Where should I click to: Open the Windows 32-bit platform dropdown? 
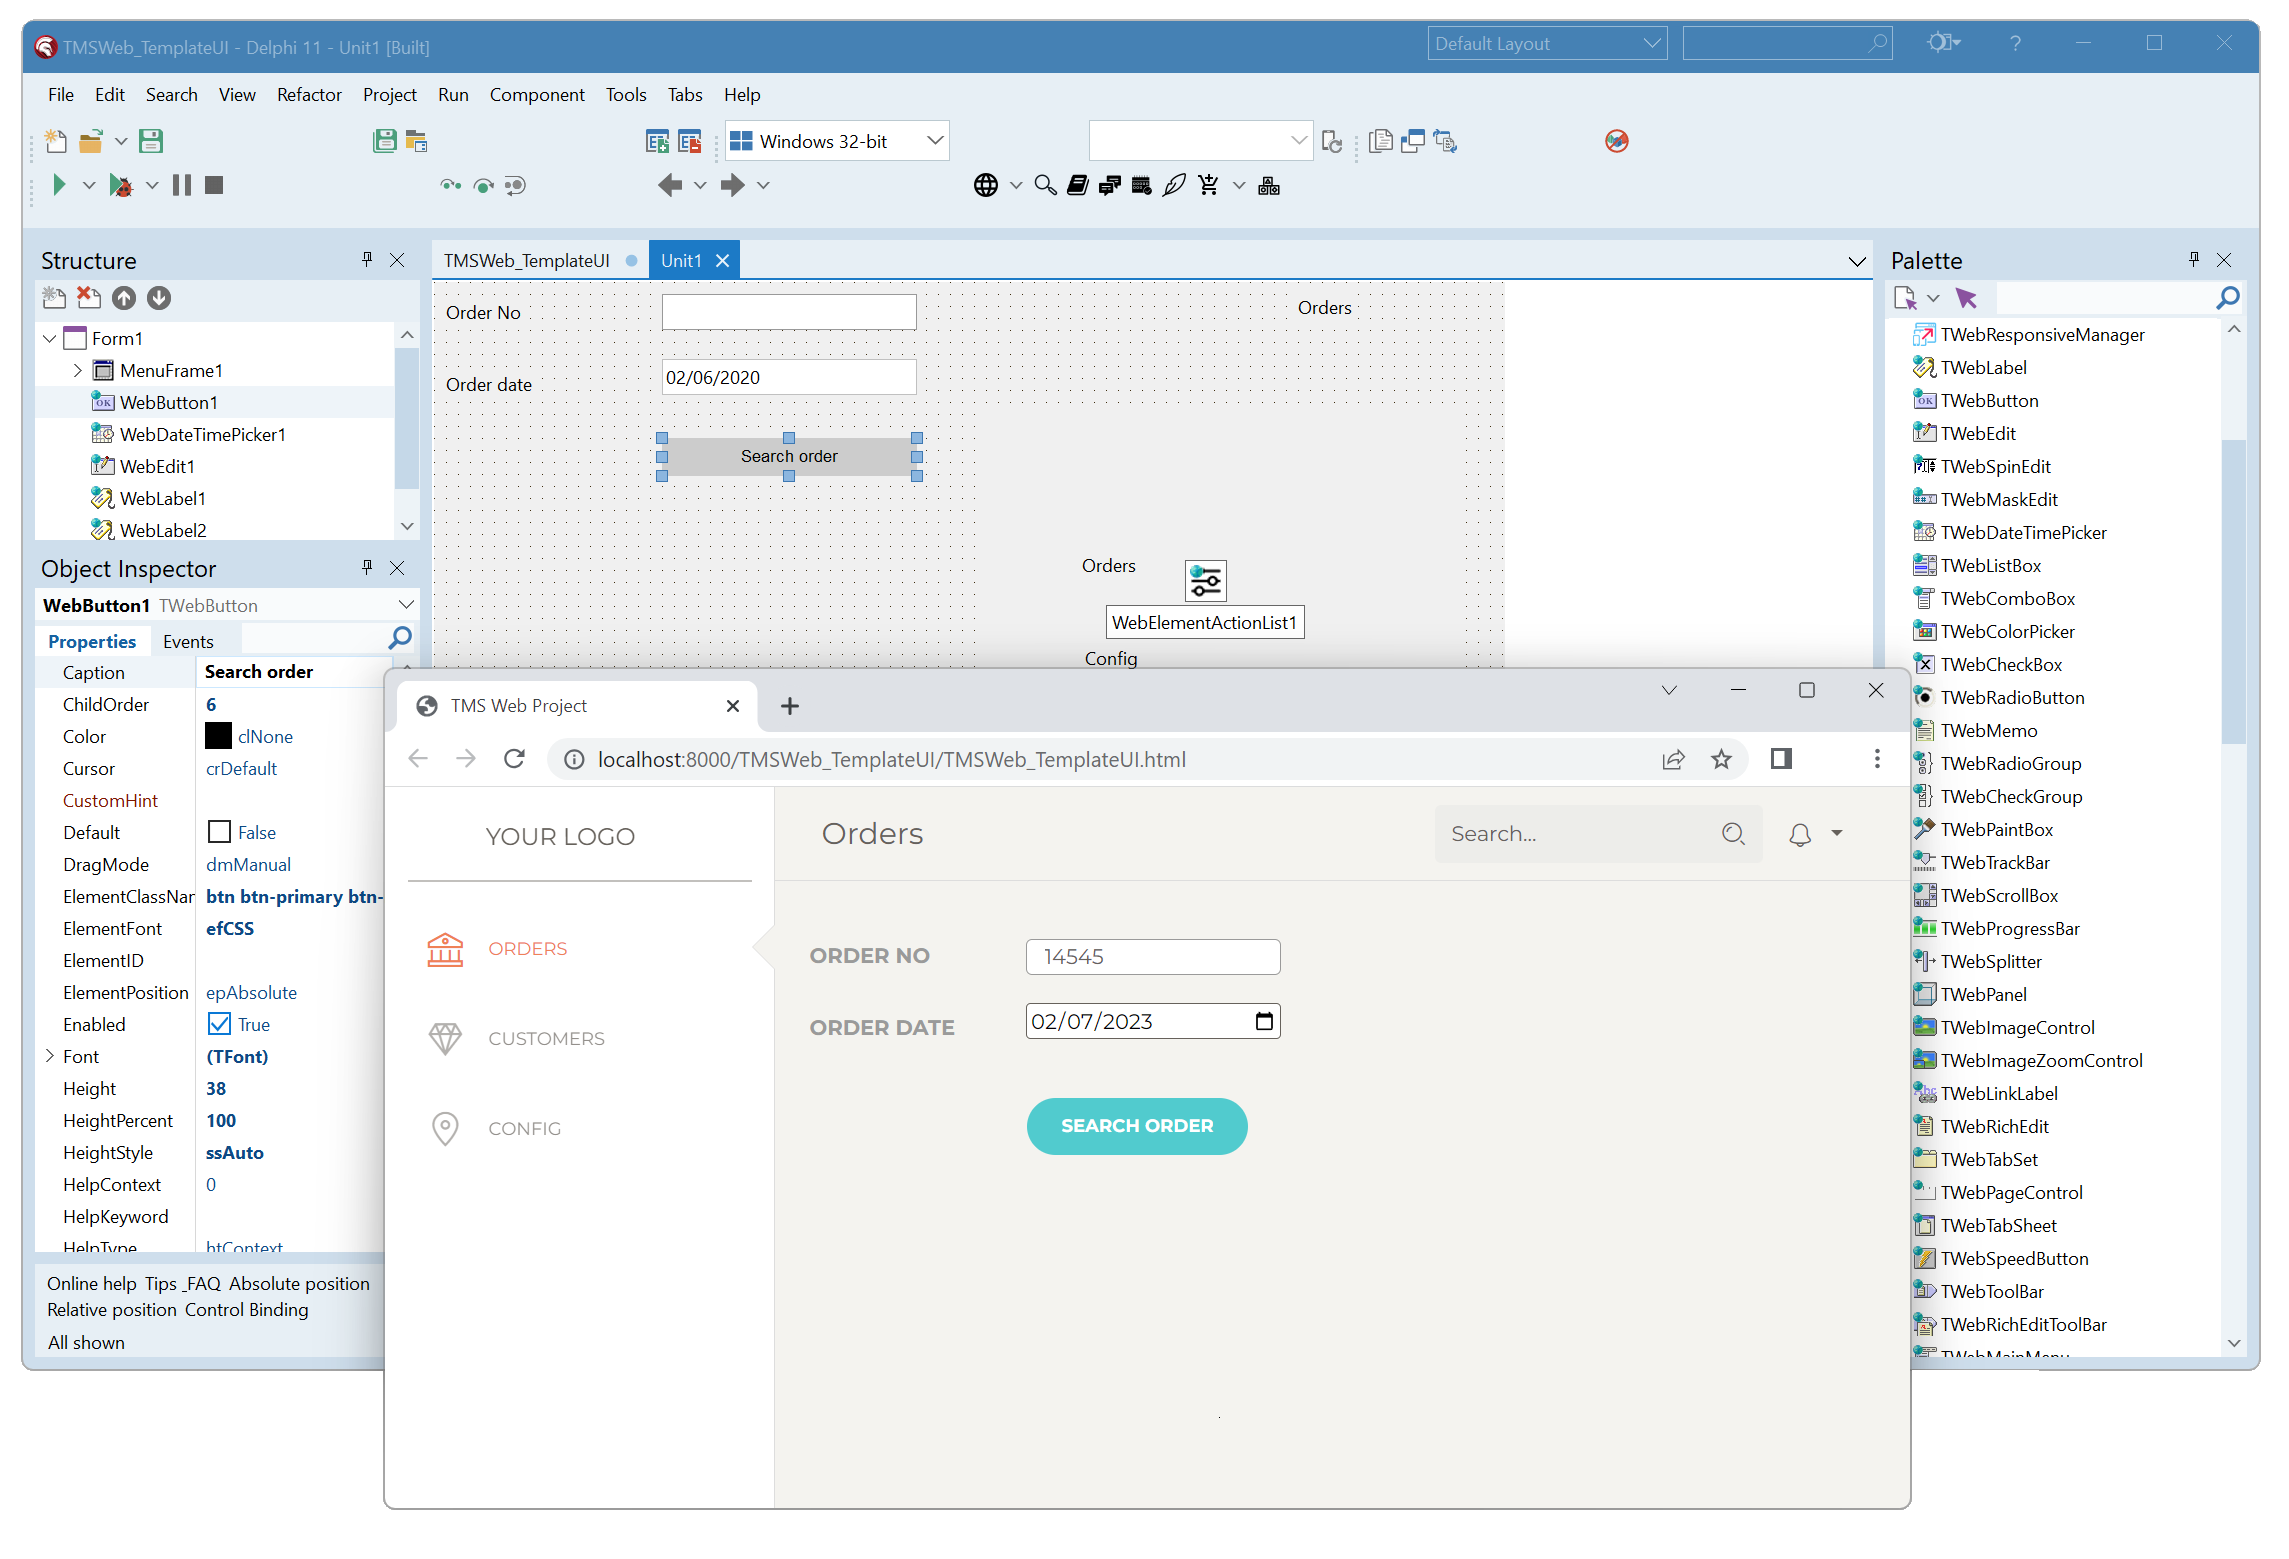point(935,141)
